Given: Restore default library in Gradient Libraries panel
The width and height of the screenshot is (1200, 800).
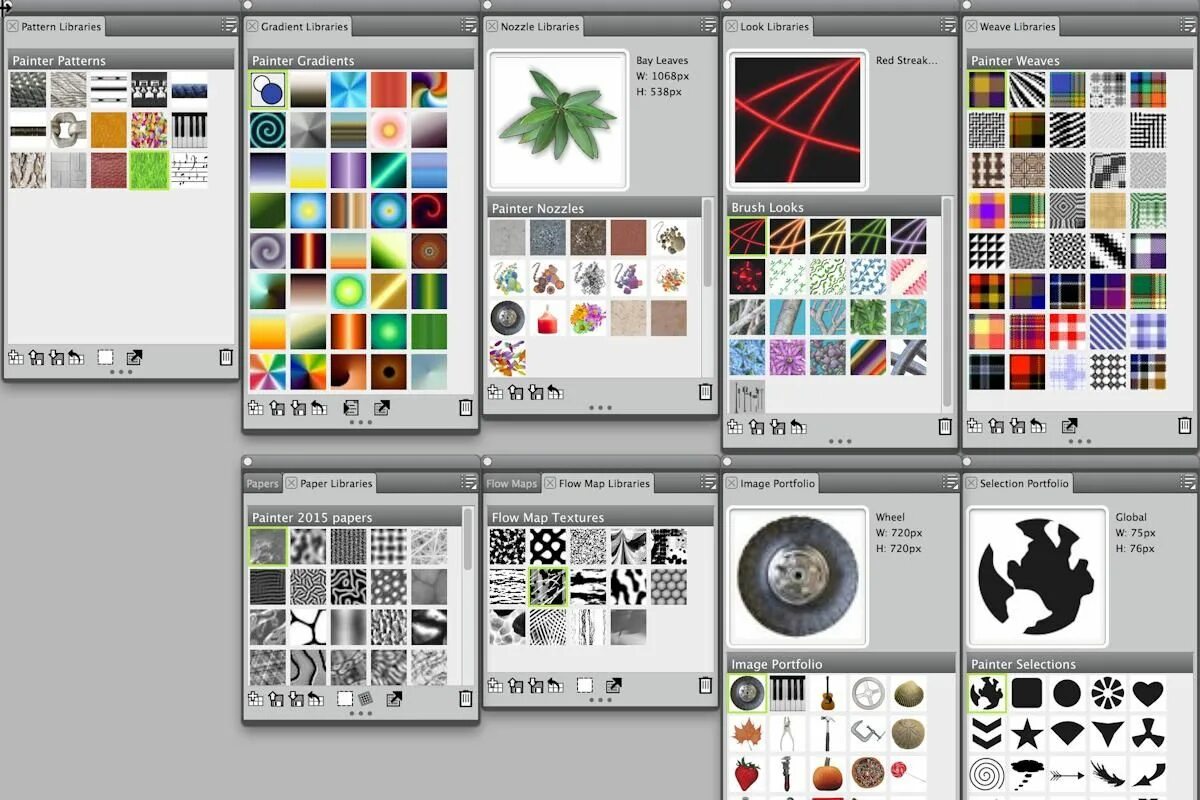Looking at the screenshot, I should 318,407.
